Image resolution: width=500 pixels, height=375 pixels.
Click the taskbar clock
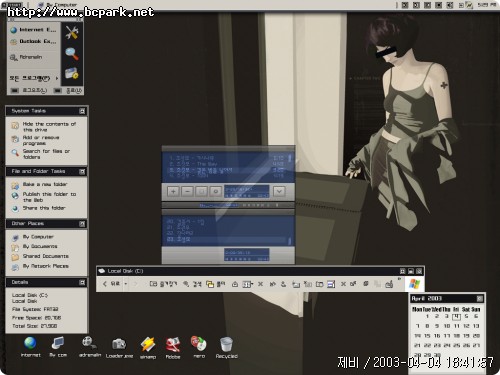[x=487, y=5]
